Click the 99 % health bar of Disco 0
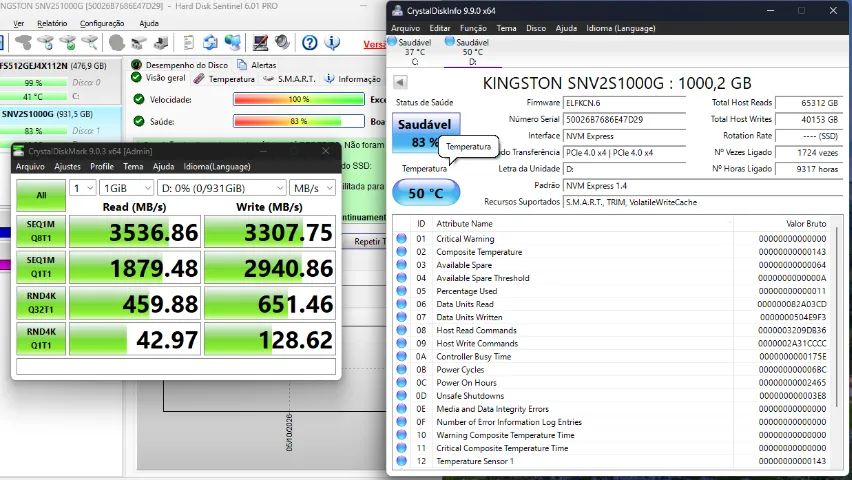 (x=33, y=83)
